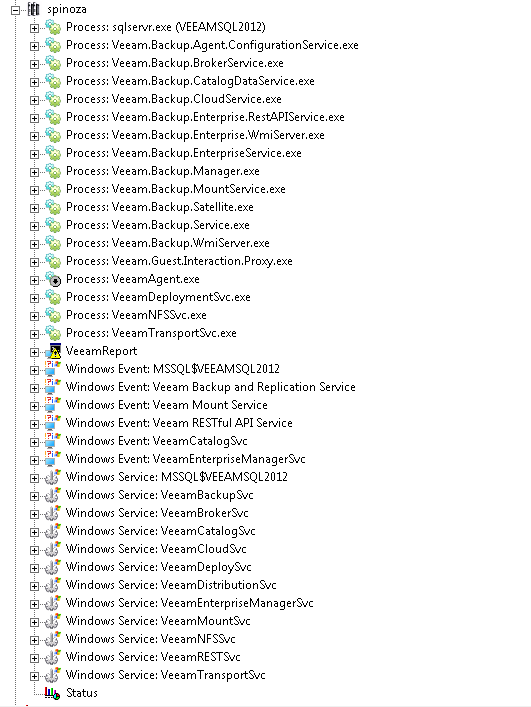Select Windows Service: VeeamTransportSvc row
This screenshot has height=707, width=531.
tap(166, 675)
